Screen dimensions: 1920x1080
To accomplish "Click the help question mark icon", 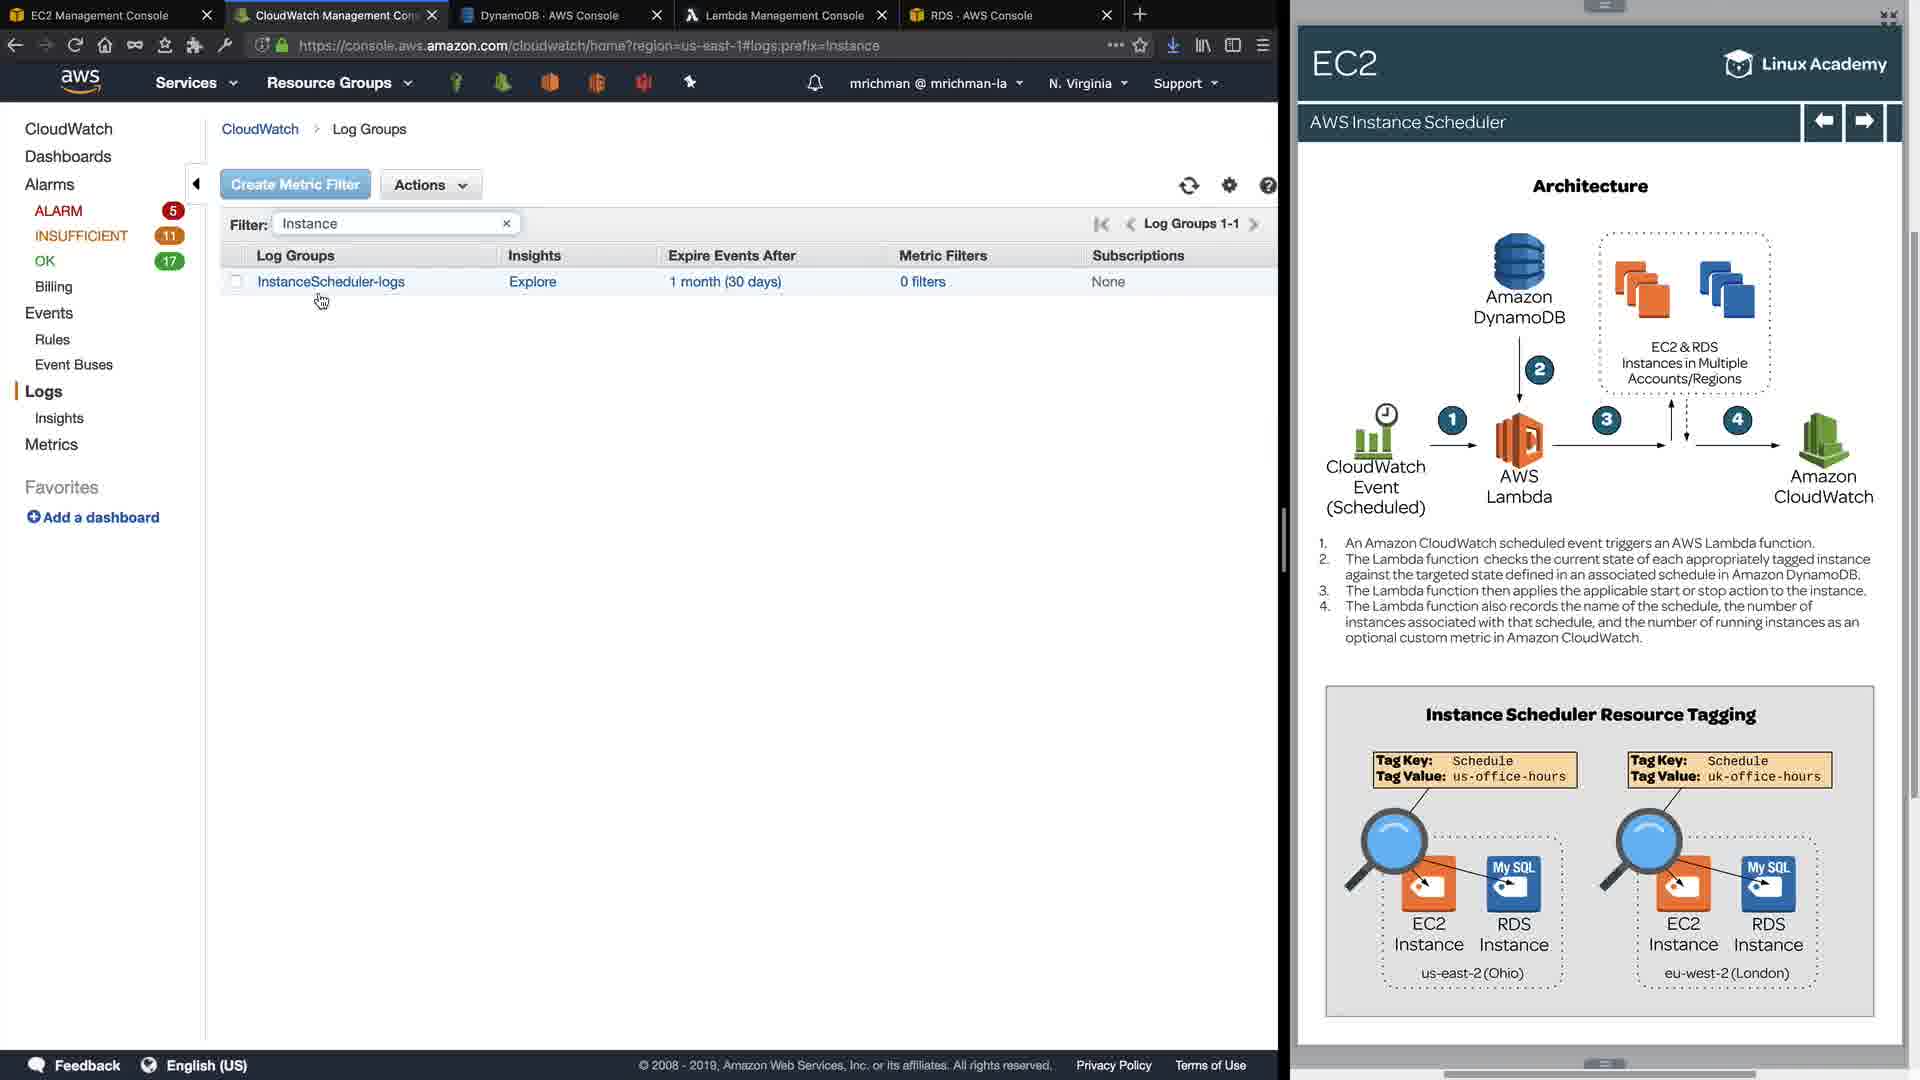I will tap(1267, 185).
